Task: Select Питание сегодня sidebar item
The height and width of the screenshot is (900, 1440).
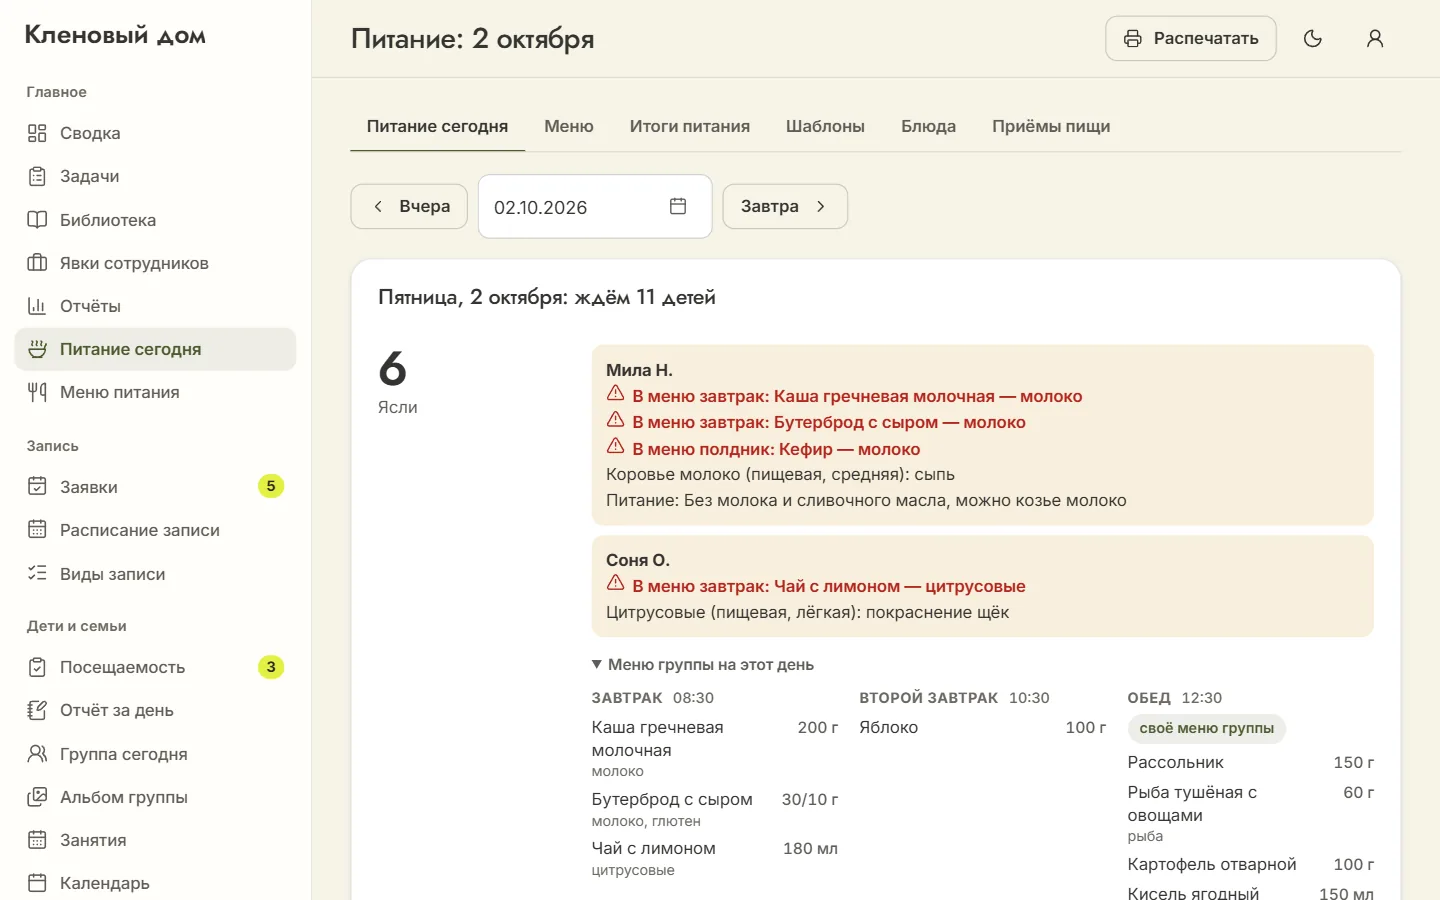Action: coord(155,349)
